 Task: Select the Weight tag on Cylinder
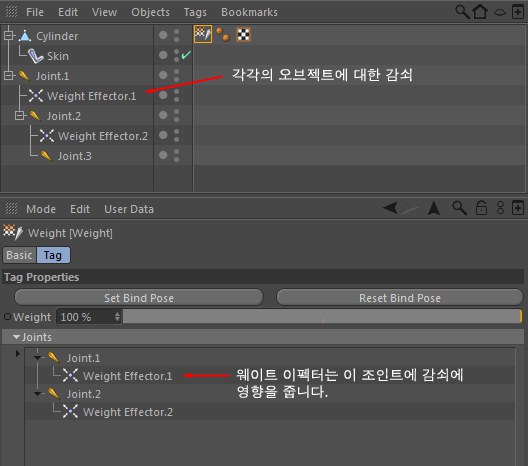click(203, 34)
